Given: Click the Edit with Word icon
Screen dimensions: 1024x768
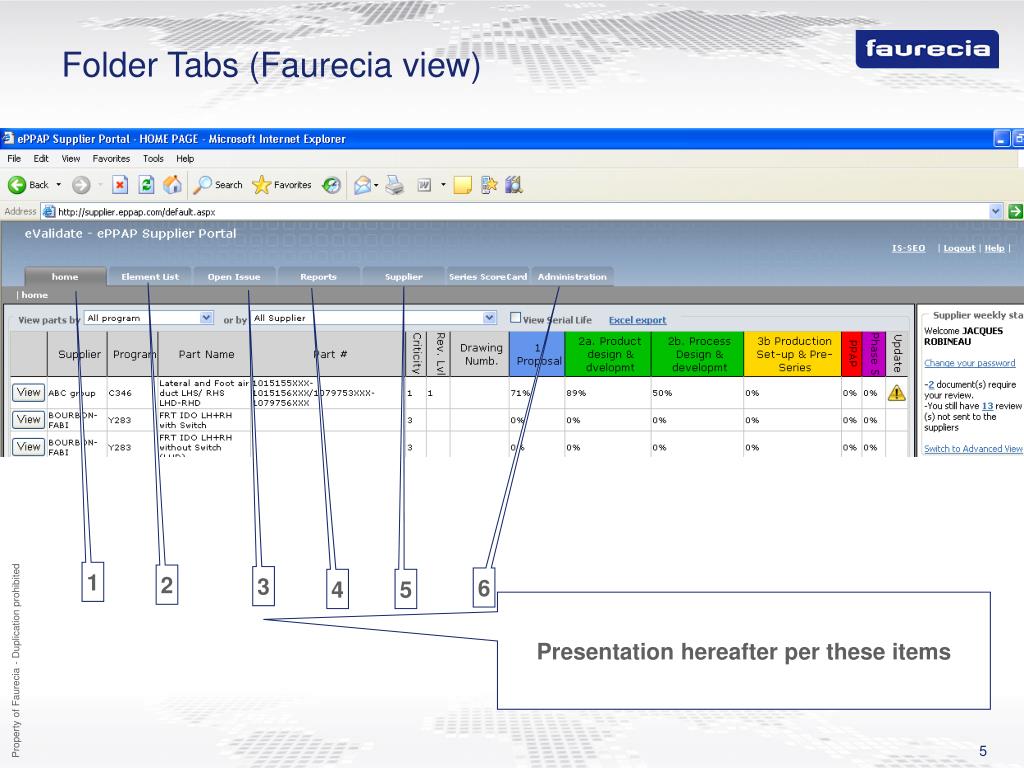Looking at the screenshot, I should [x=424, y=185].
